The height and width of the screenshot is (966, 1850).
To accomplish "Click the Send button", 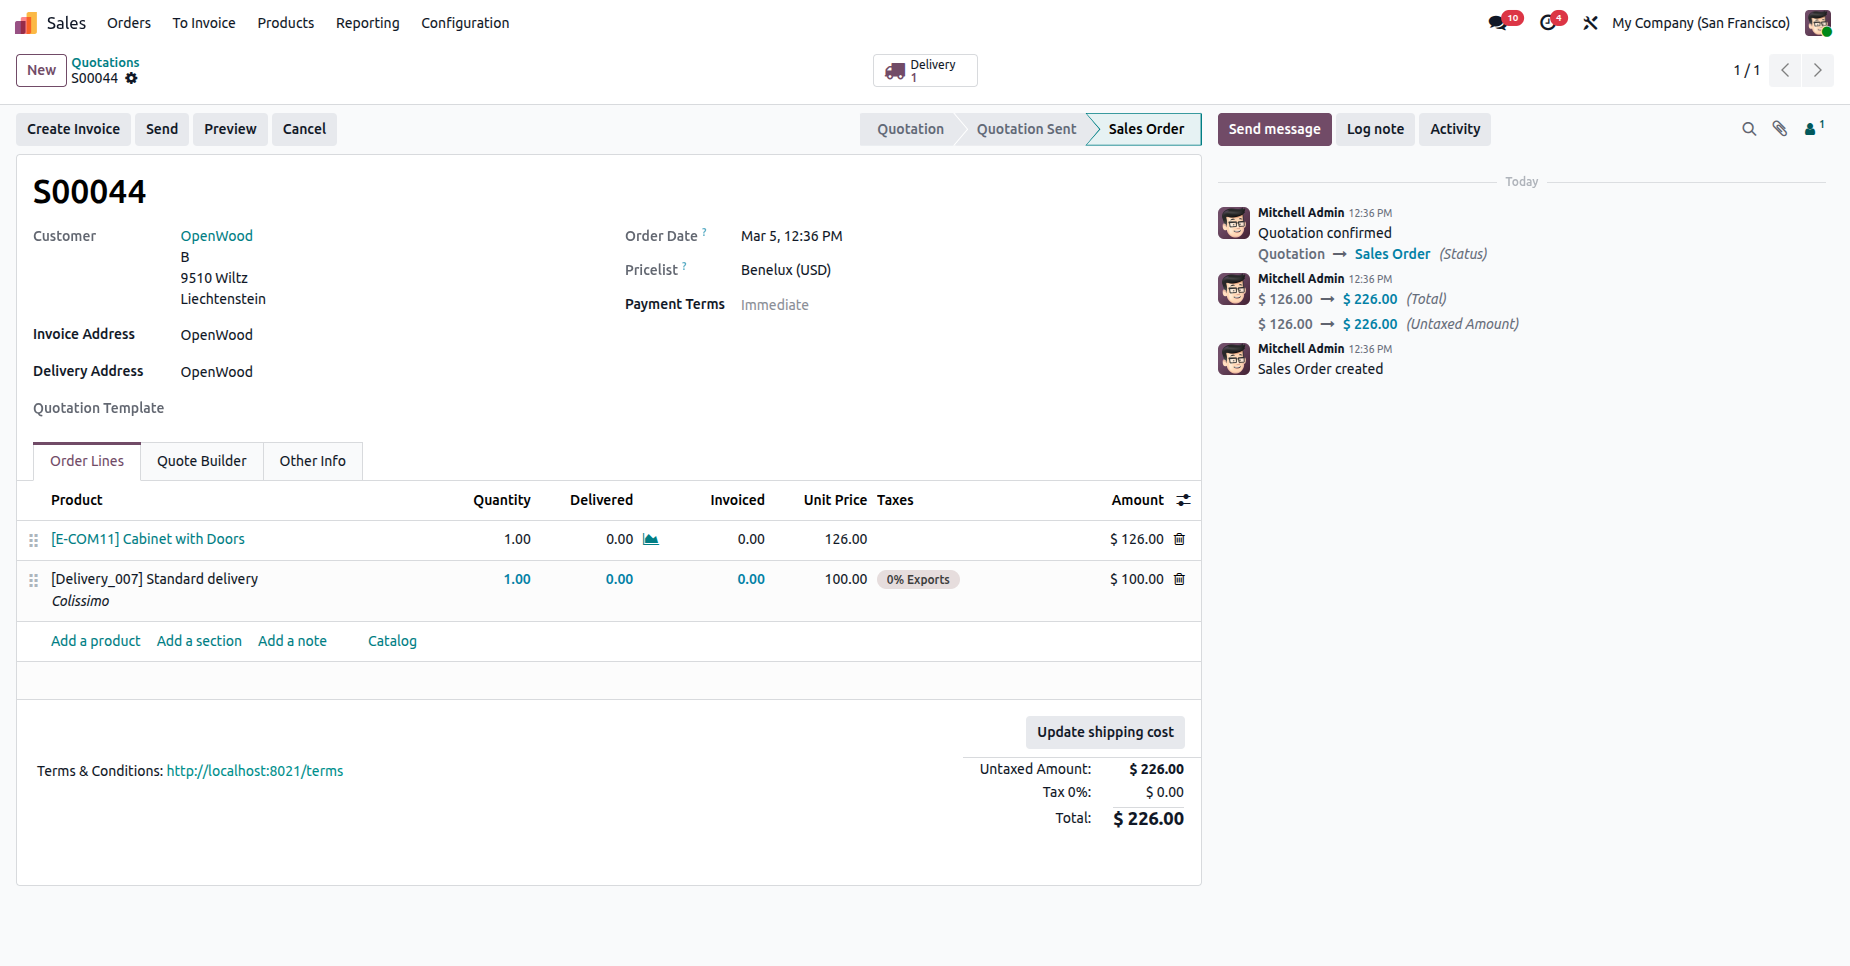I will click(x=162, y=129).
